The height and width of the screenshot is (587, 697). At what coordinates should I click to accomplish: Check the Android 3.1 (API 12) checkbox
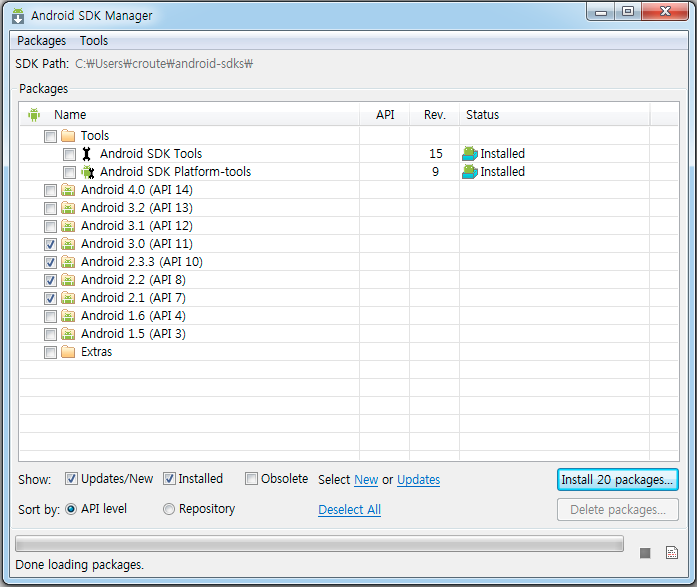[50, 226]
